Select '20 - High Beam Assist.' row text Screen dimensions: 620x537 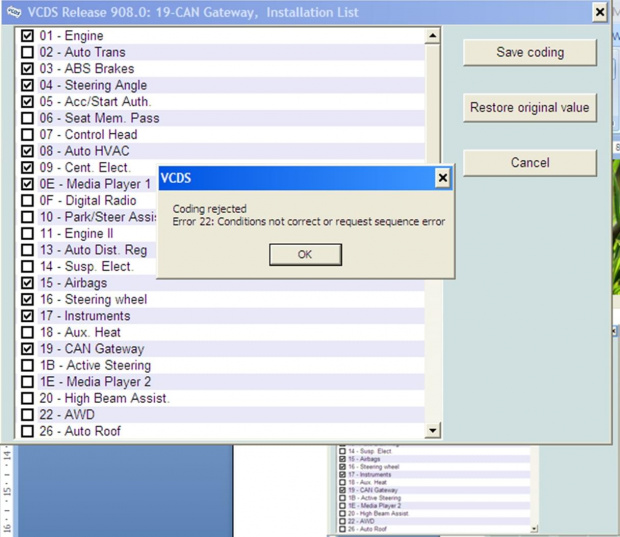(104, 398)
